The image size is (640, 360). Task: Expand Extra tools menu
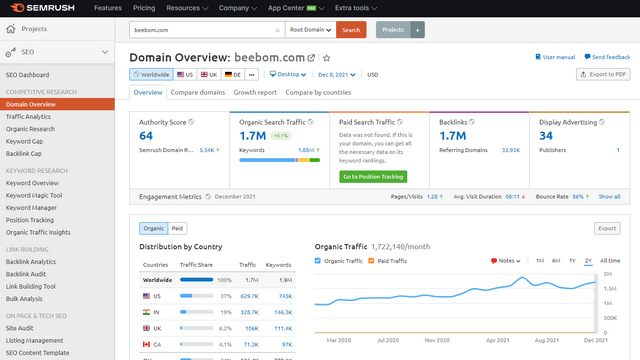point(356,8)
